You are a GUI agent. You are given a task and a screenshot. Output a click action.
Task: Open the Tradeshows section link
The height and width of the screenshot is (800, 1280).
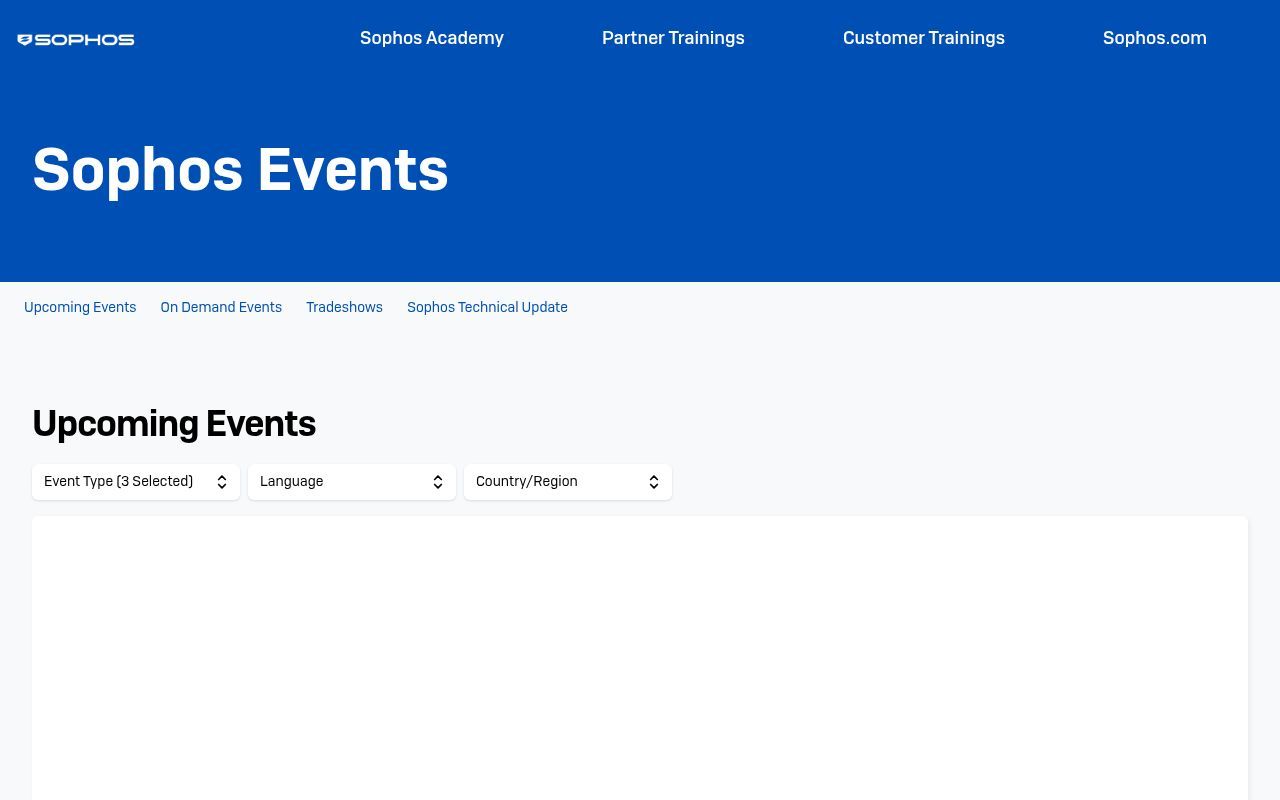(344, 307)
